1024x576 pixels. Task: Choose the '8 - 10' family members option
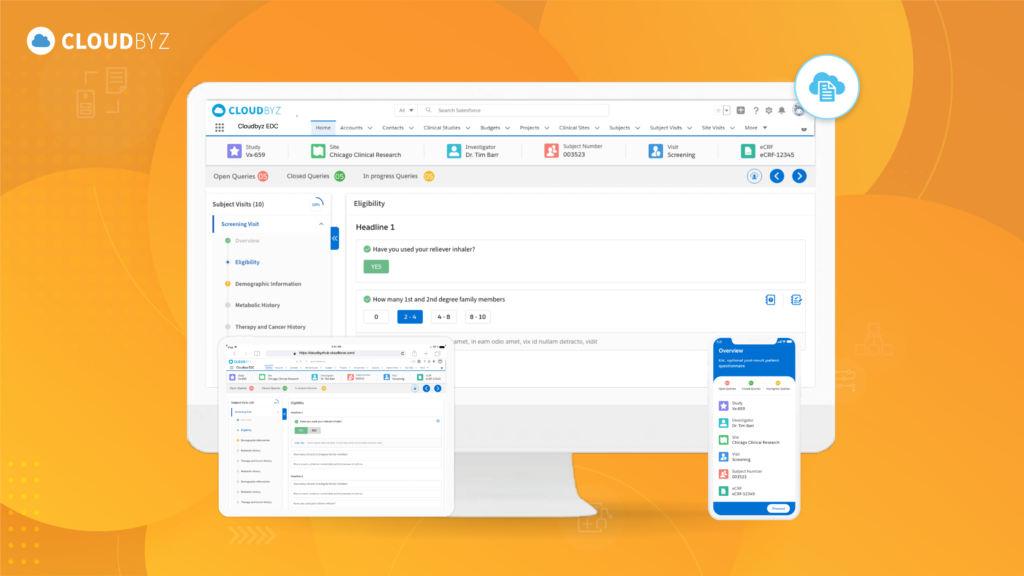[x=477, y=317]
